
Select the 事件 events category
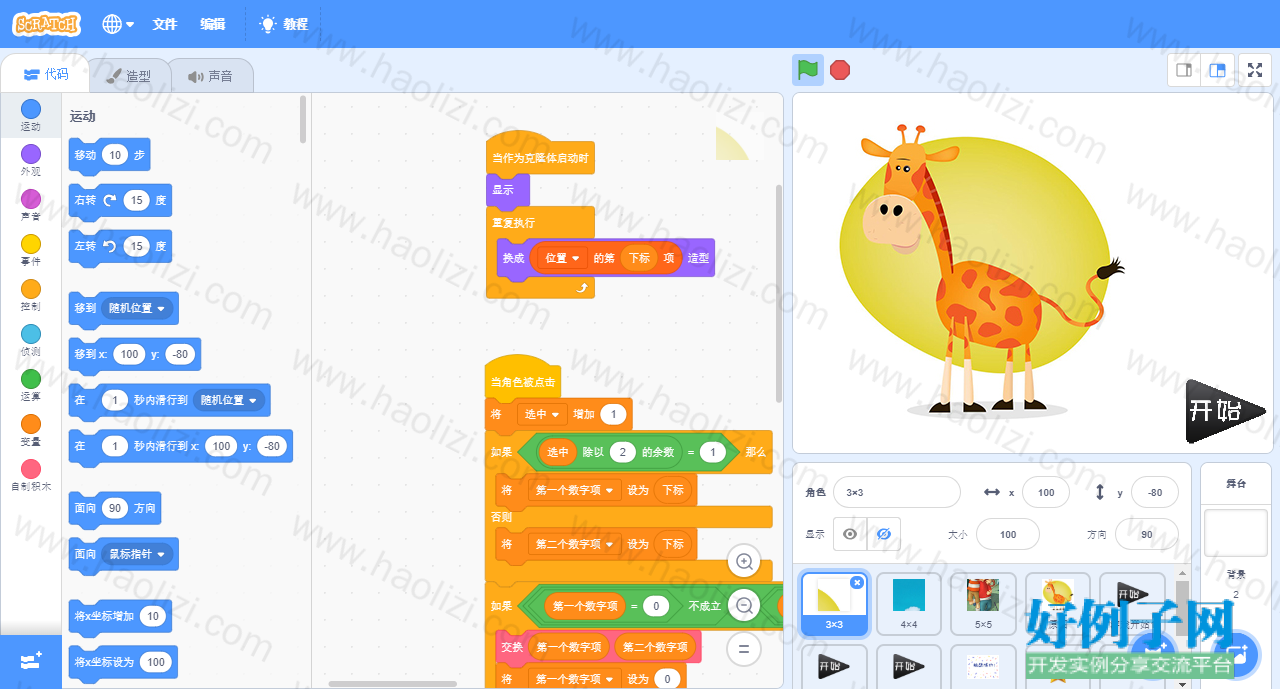click(x=31, y=250)
